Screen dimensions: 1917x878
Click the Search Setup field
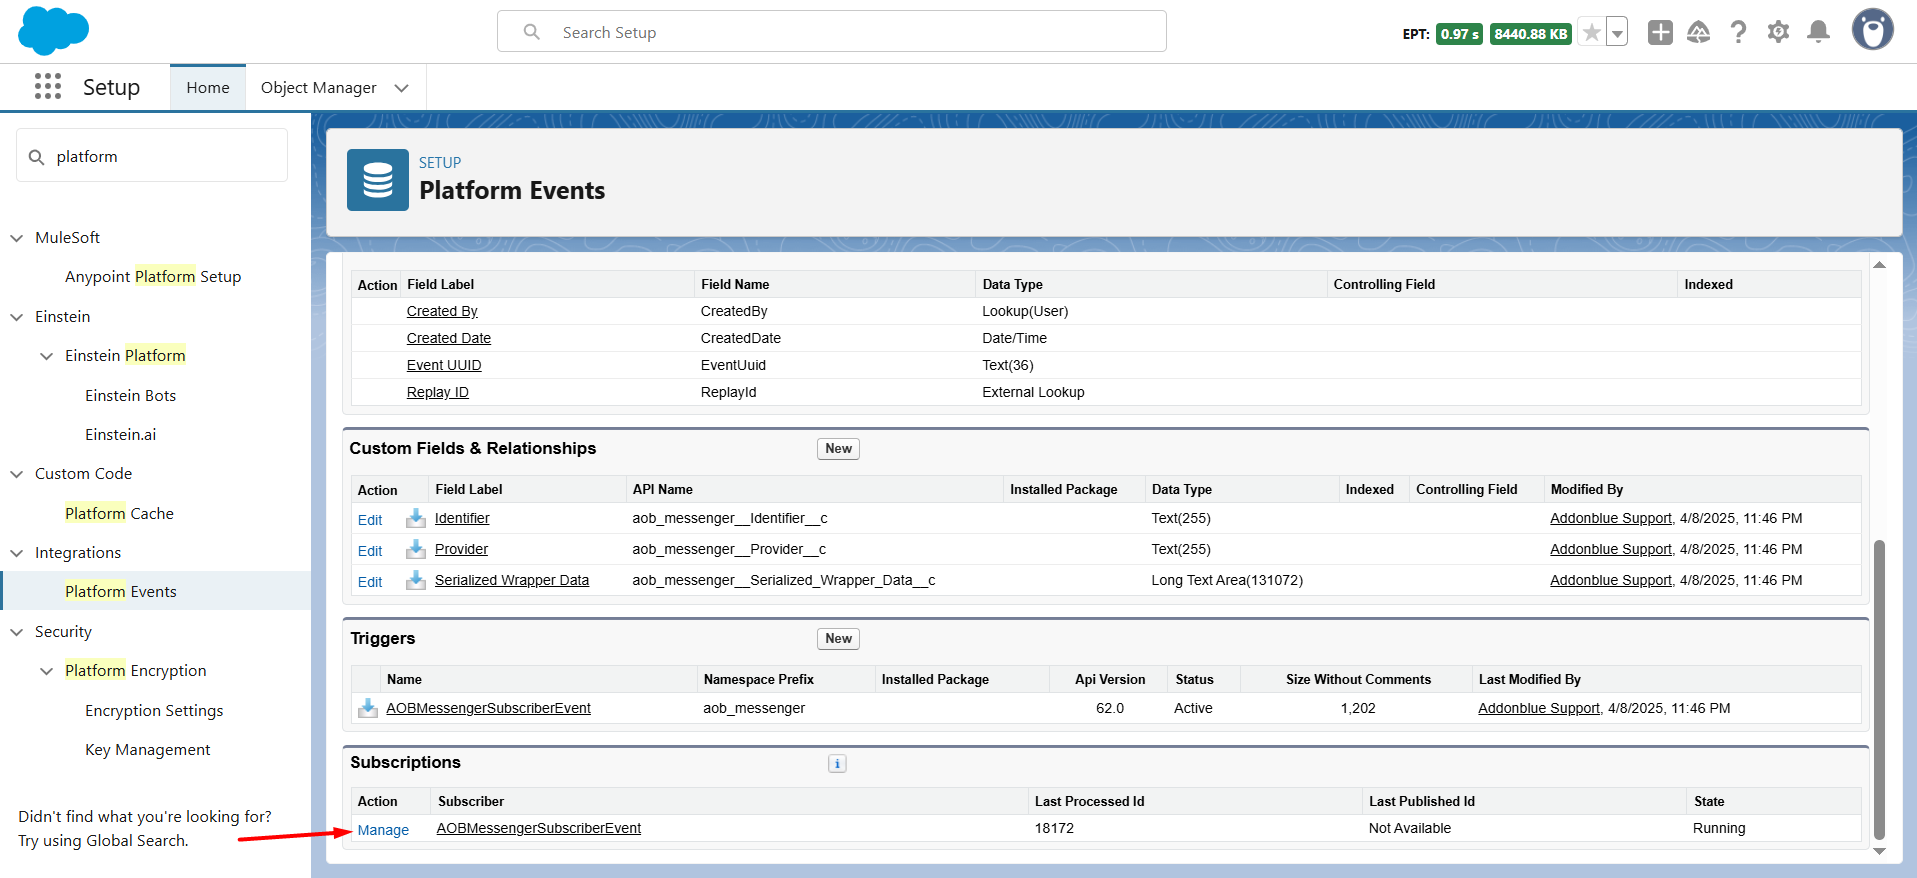coord(832,32)
